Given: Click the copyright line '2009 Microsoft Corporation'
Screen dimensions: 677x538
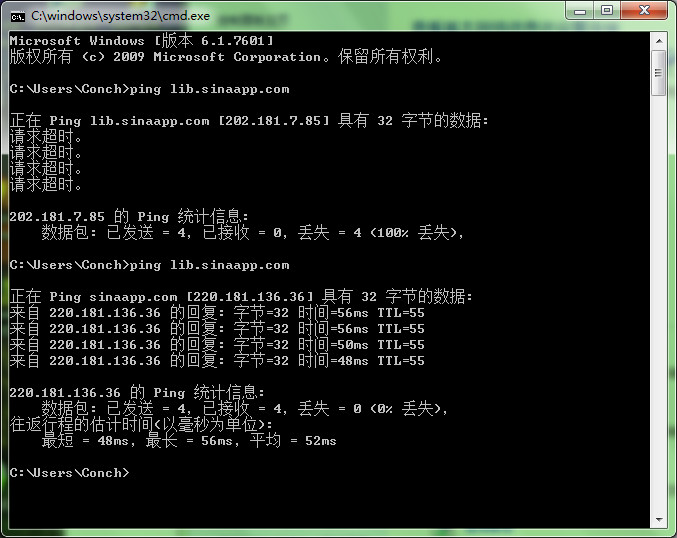Looking at the screenshot, I should (217, 57).
